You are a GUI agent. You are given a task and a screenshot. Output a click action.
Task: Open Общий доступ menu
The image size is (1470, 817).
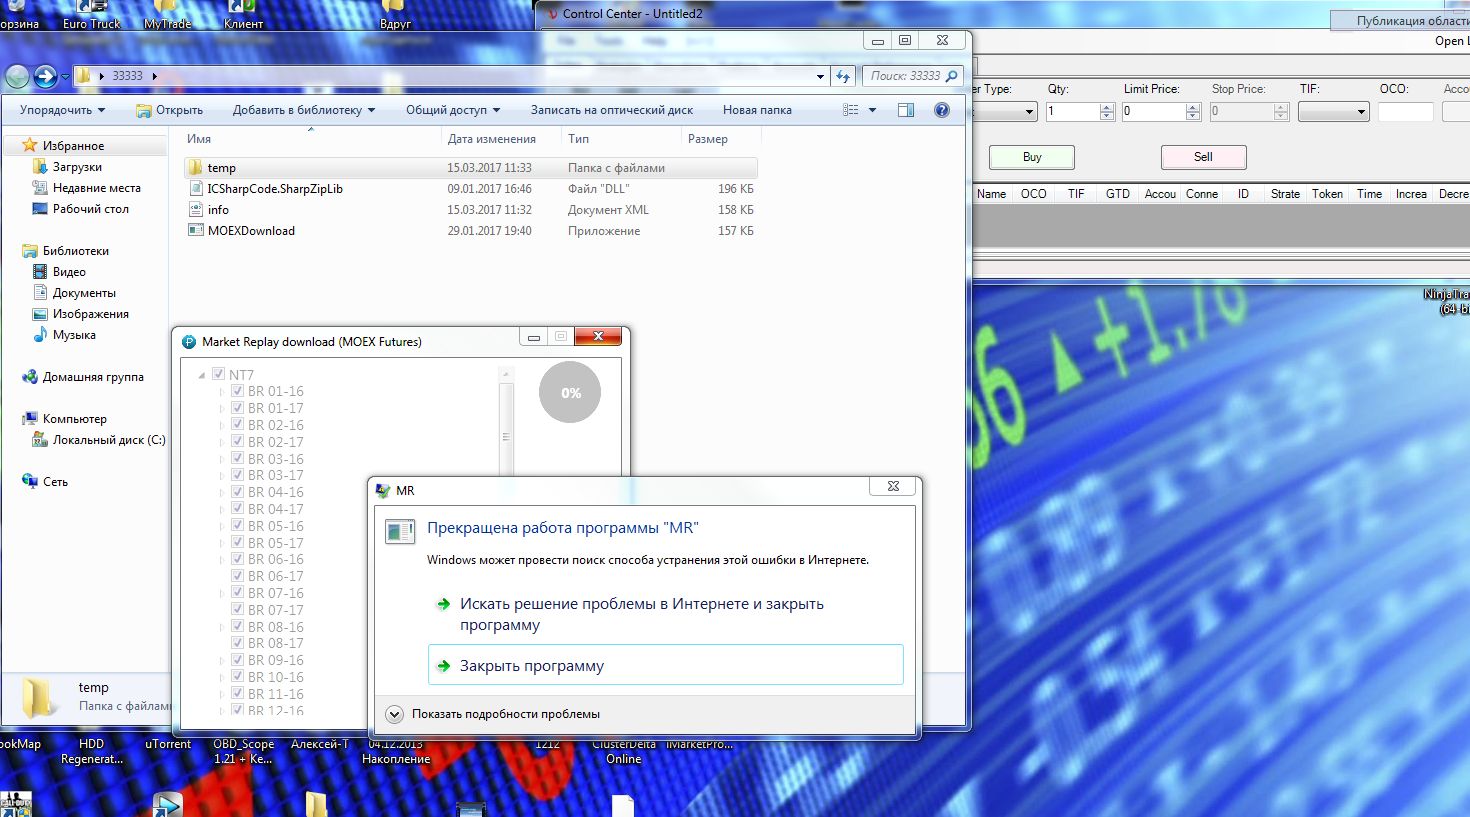tap(452, 110)
